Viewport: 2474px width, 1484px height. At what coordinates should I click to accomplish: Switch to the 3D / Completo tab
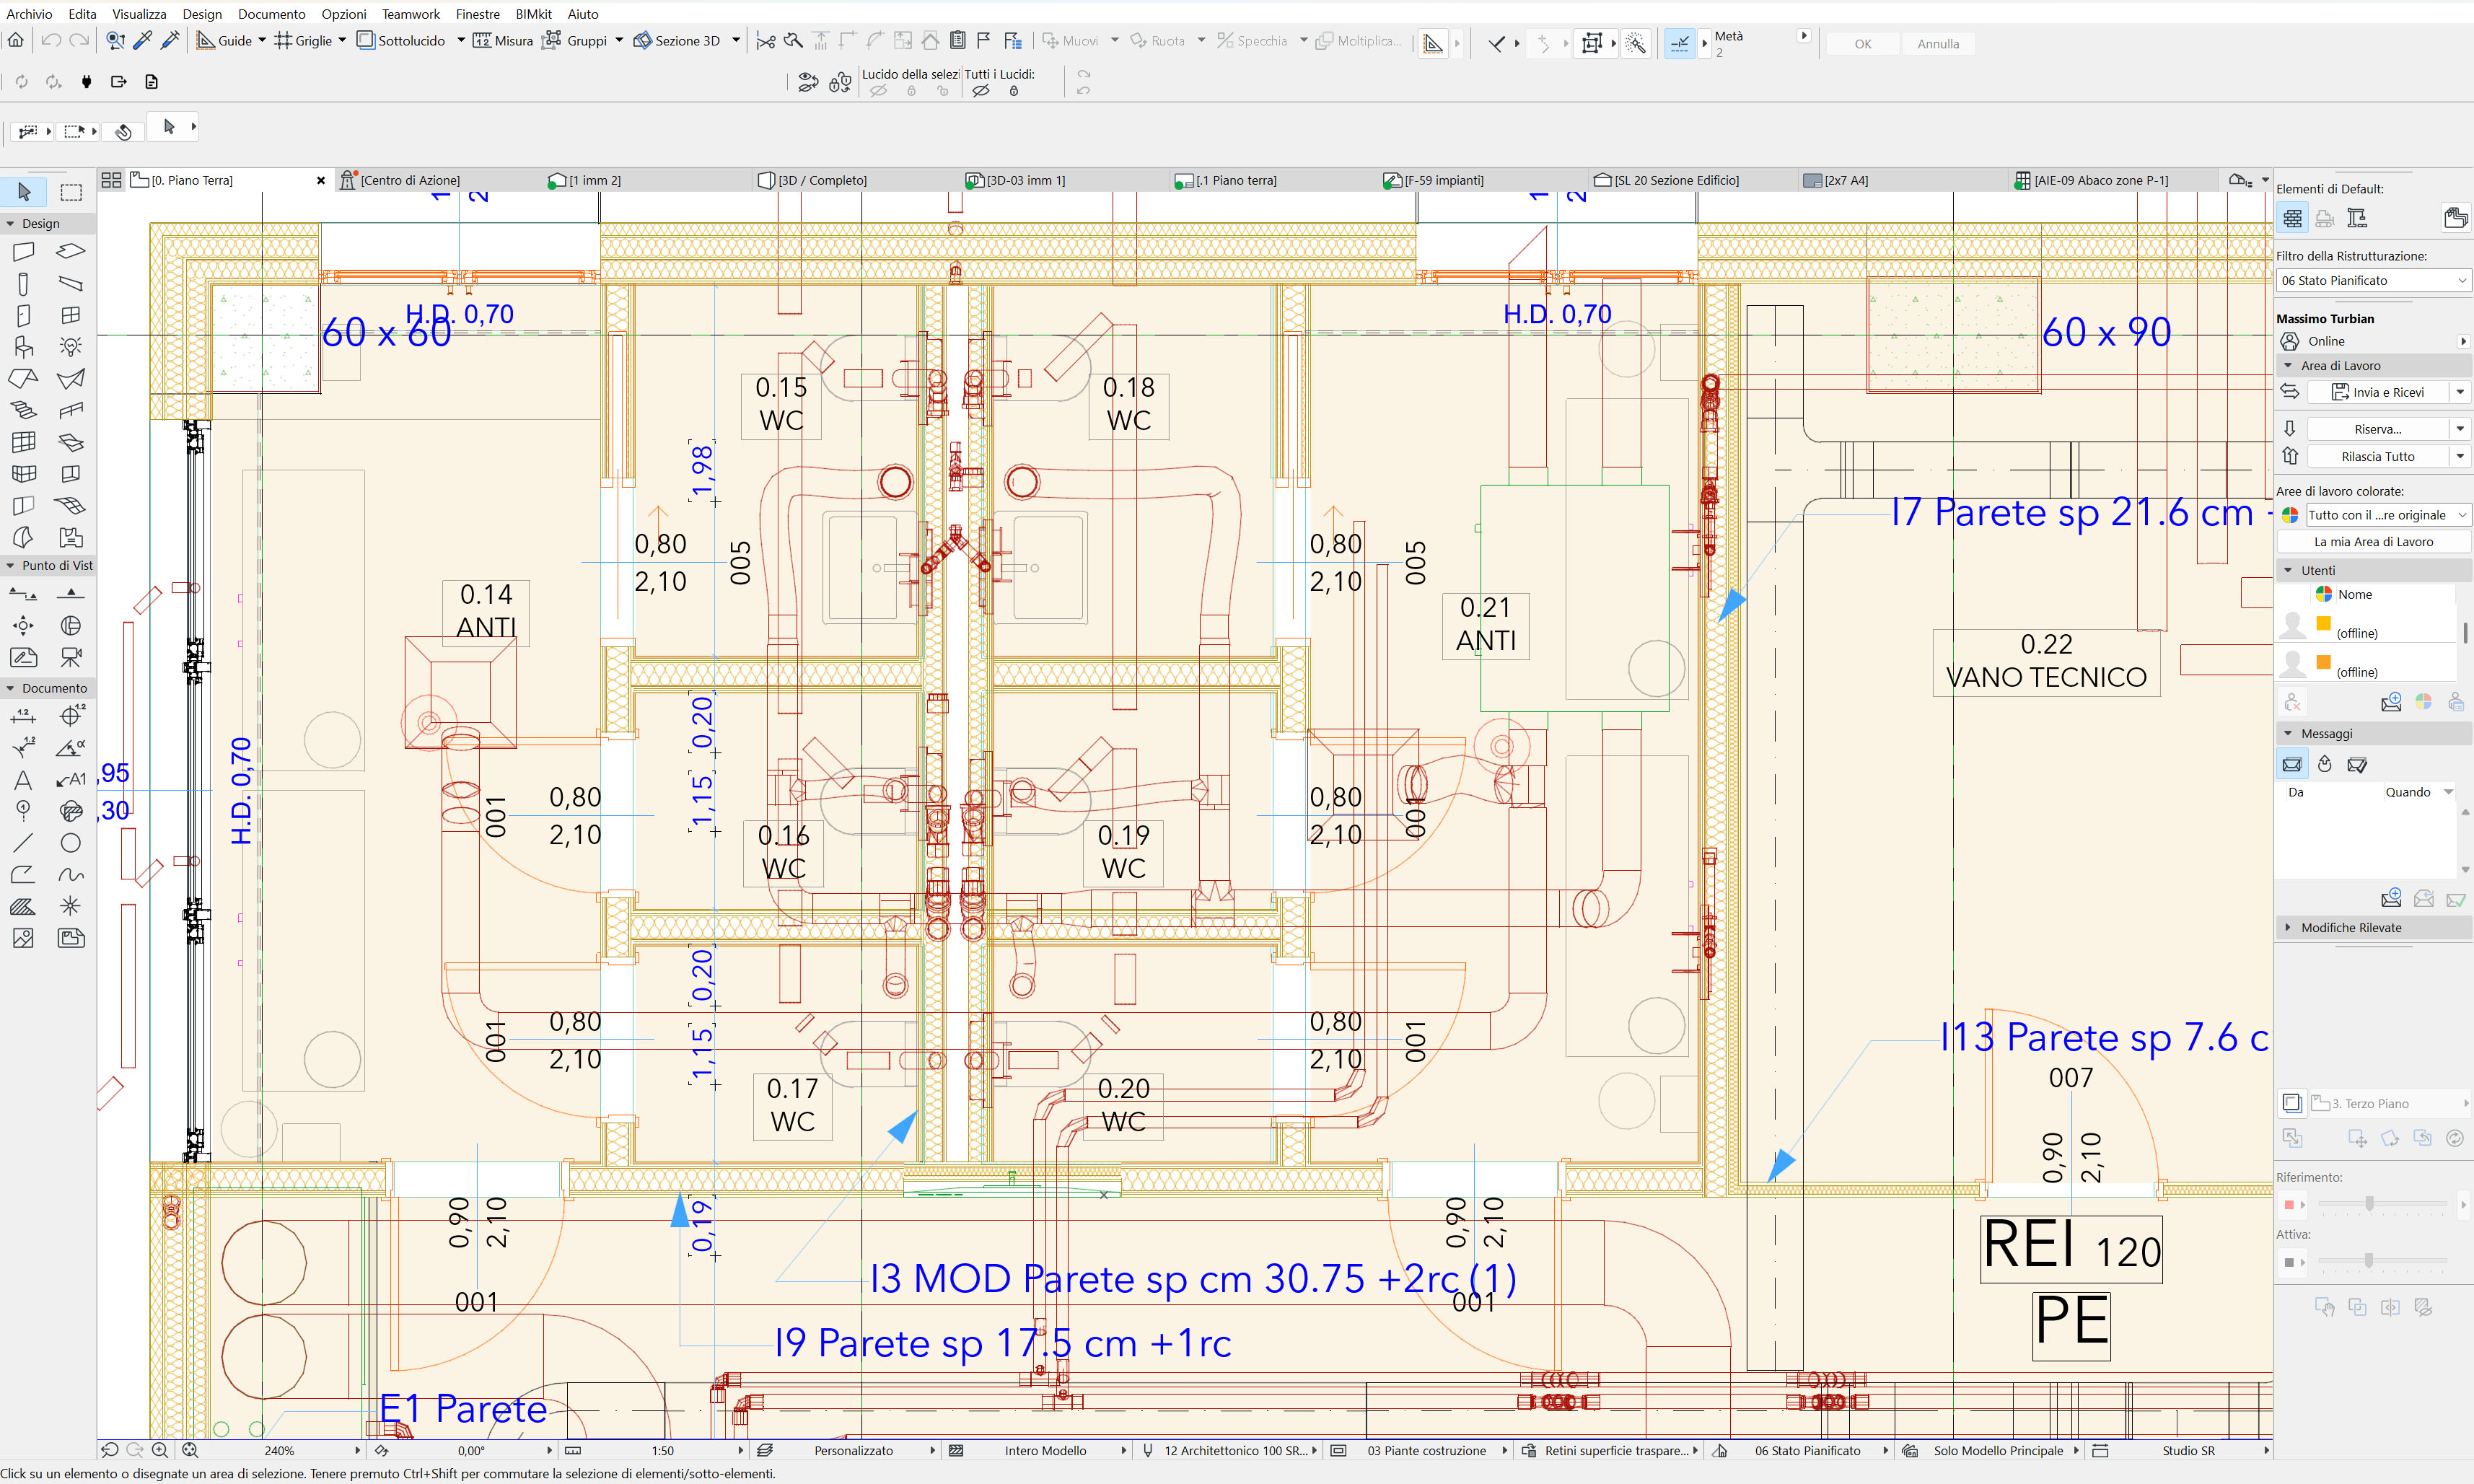tap(821, 180)
